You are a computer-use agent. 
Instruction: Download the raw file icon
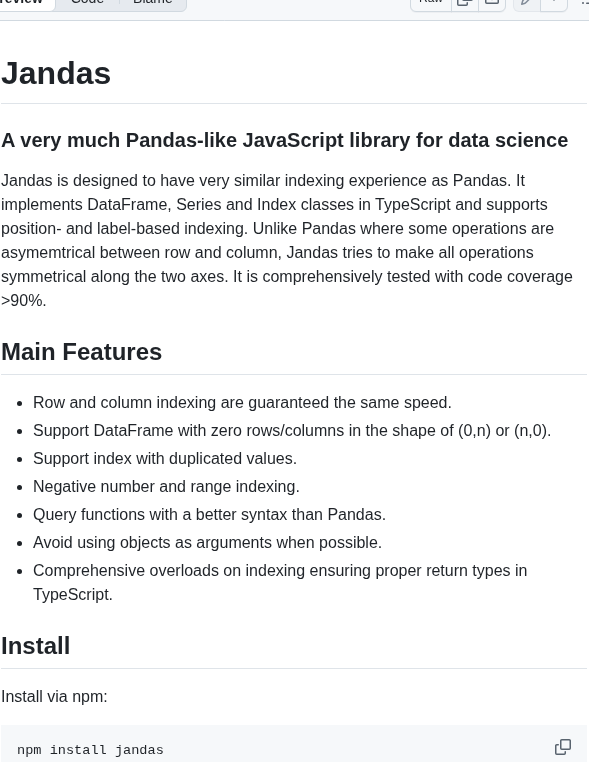coord(492,2)
